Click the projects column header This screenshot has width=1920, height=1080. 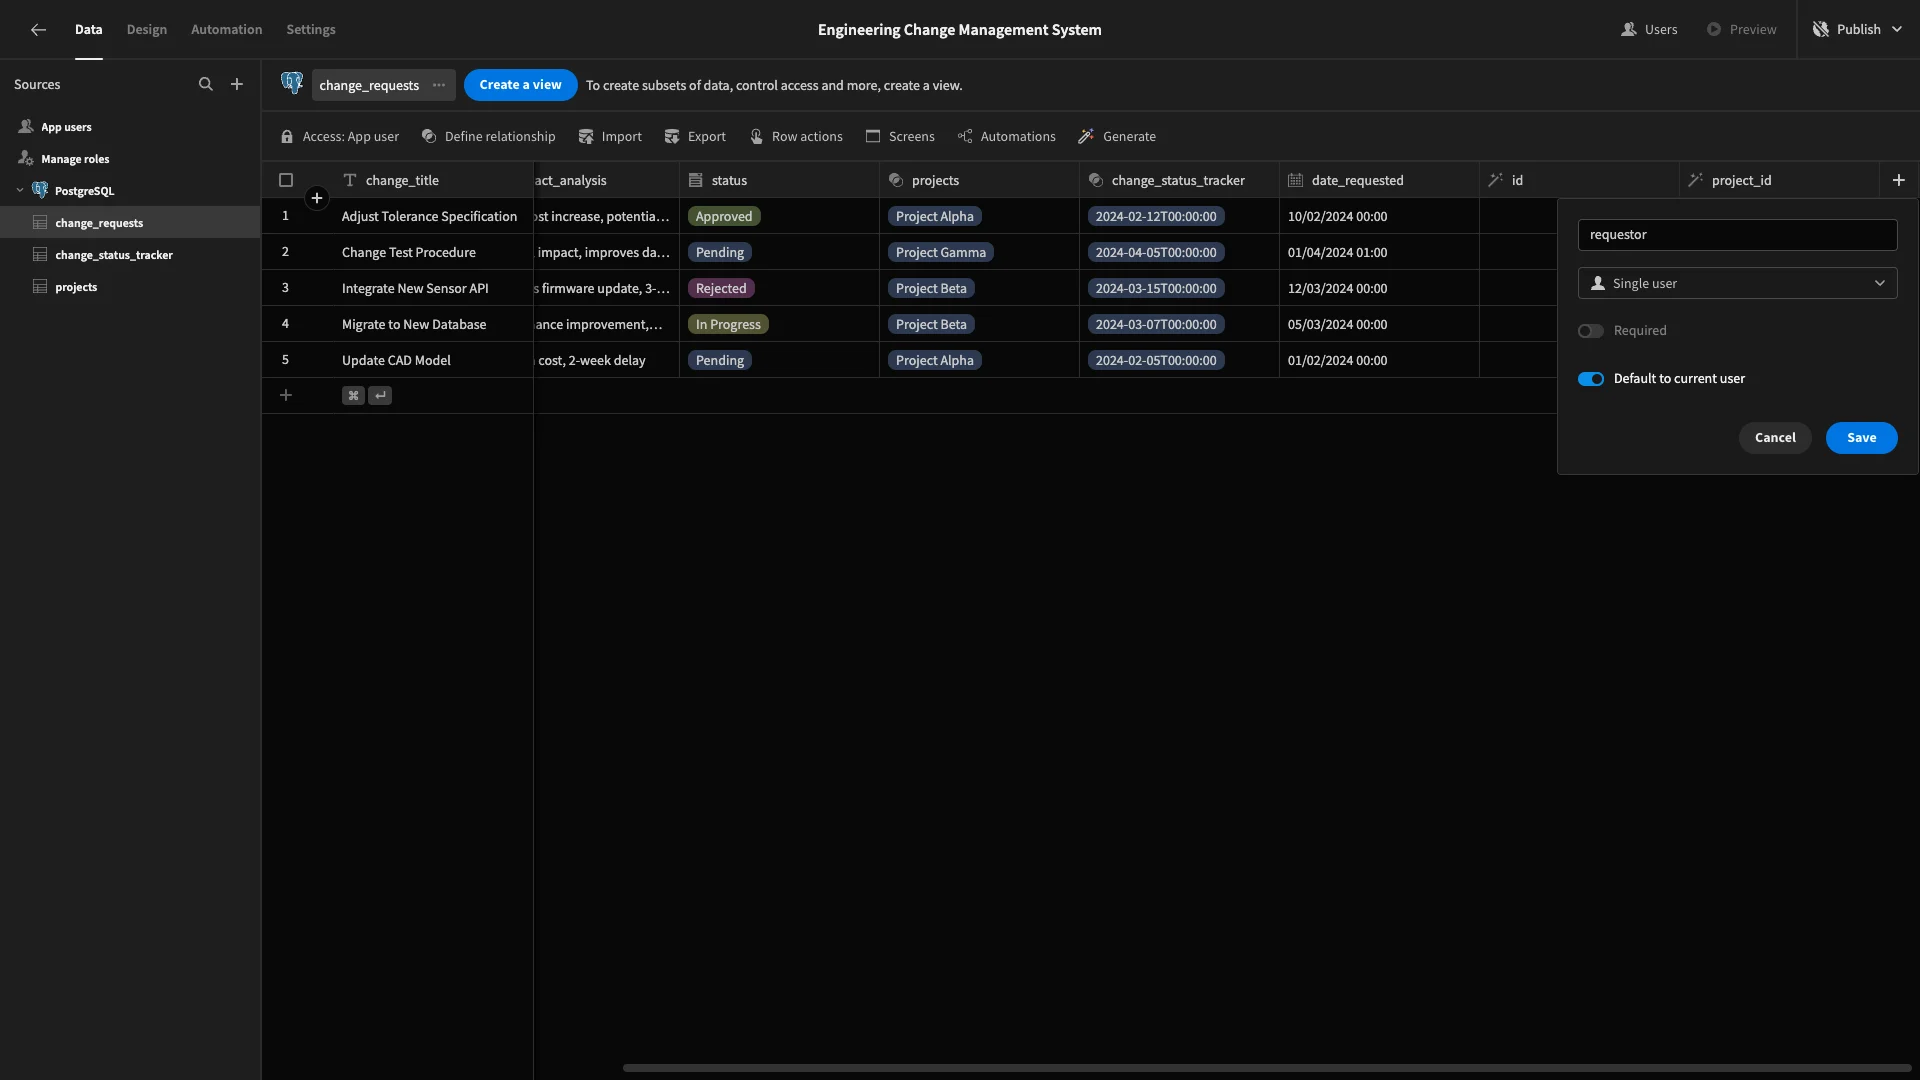980,181
